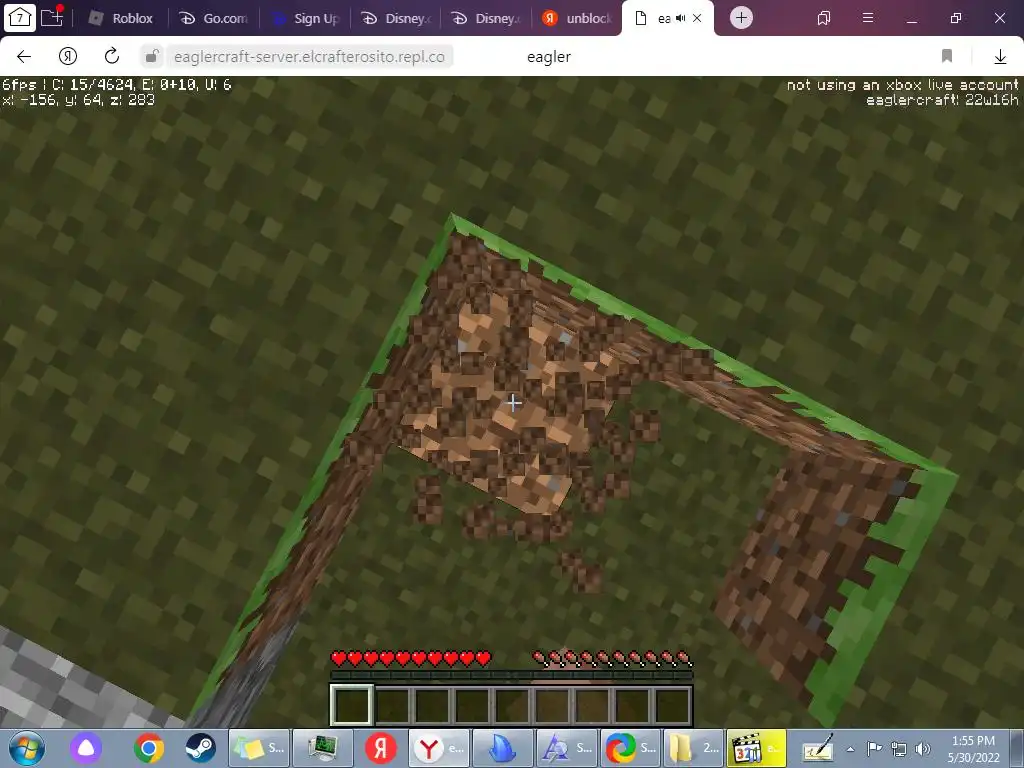Go back with the back arrow
The image size is (1024, 768).
click(x=24, y=57)
